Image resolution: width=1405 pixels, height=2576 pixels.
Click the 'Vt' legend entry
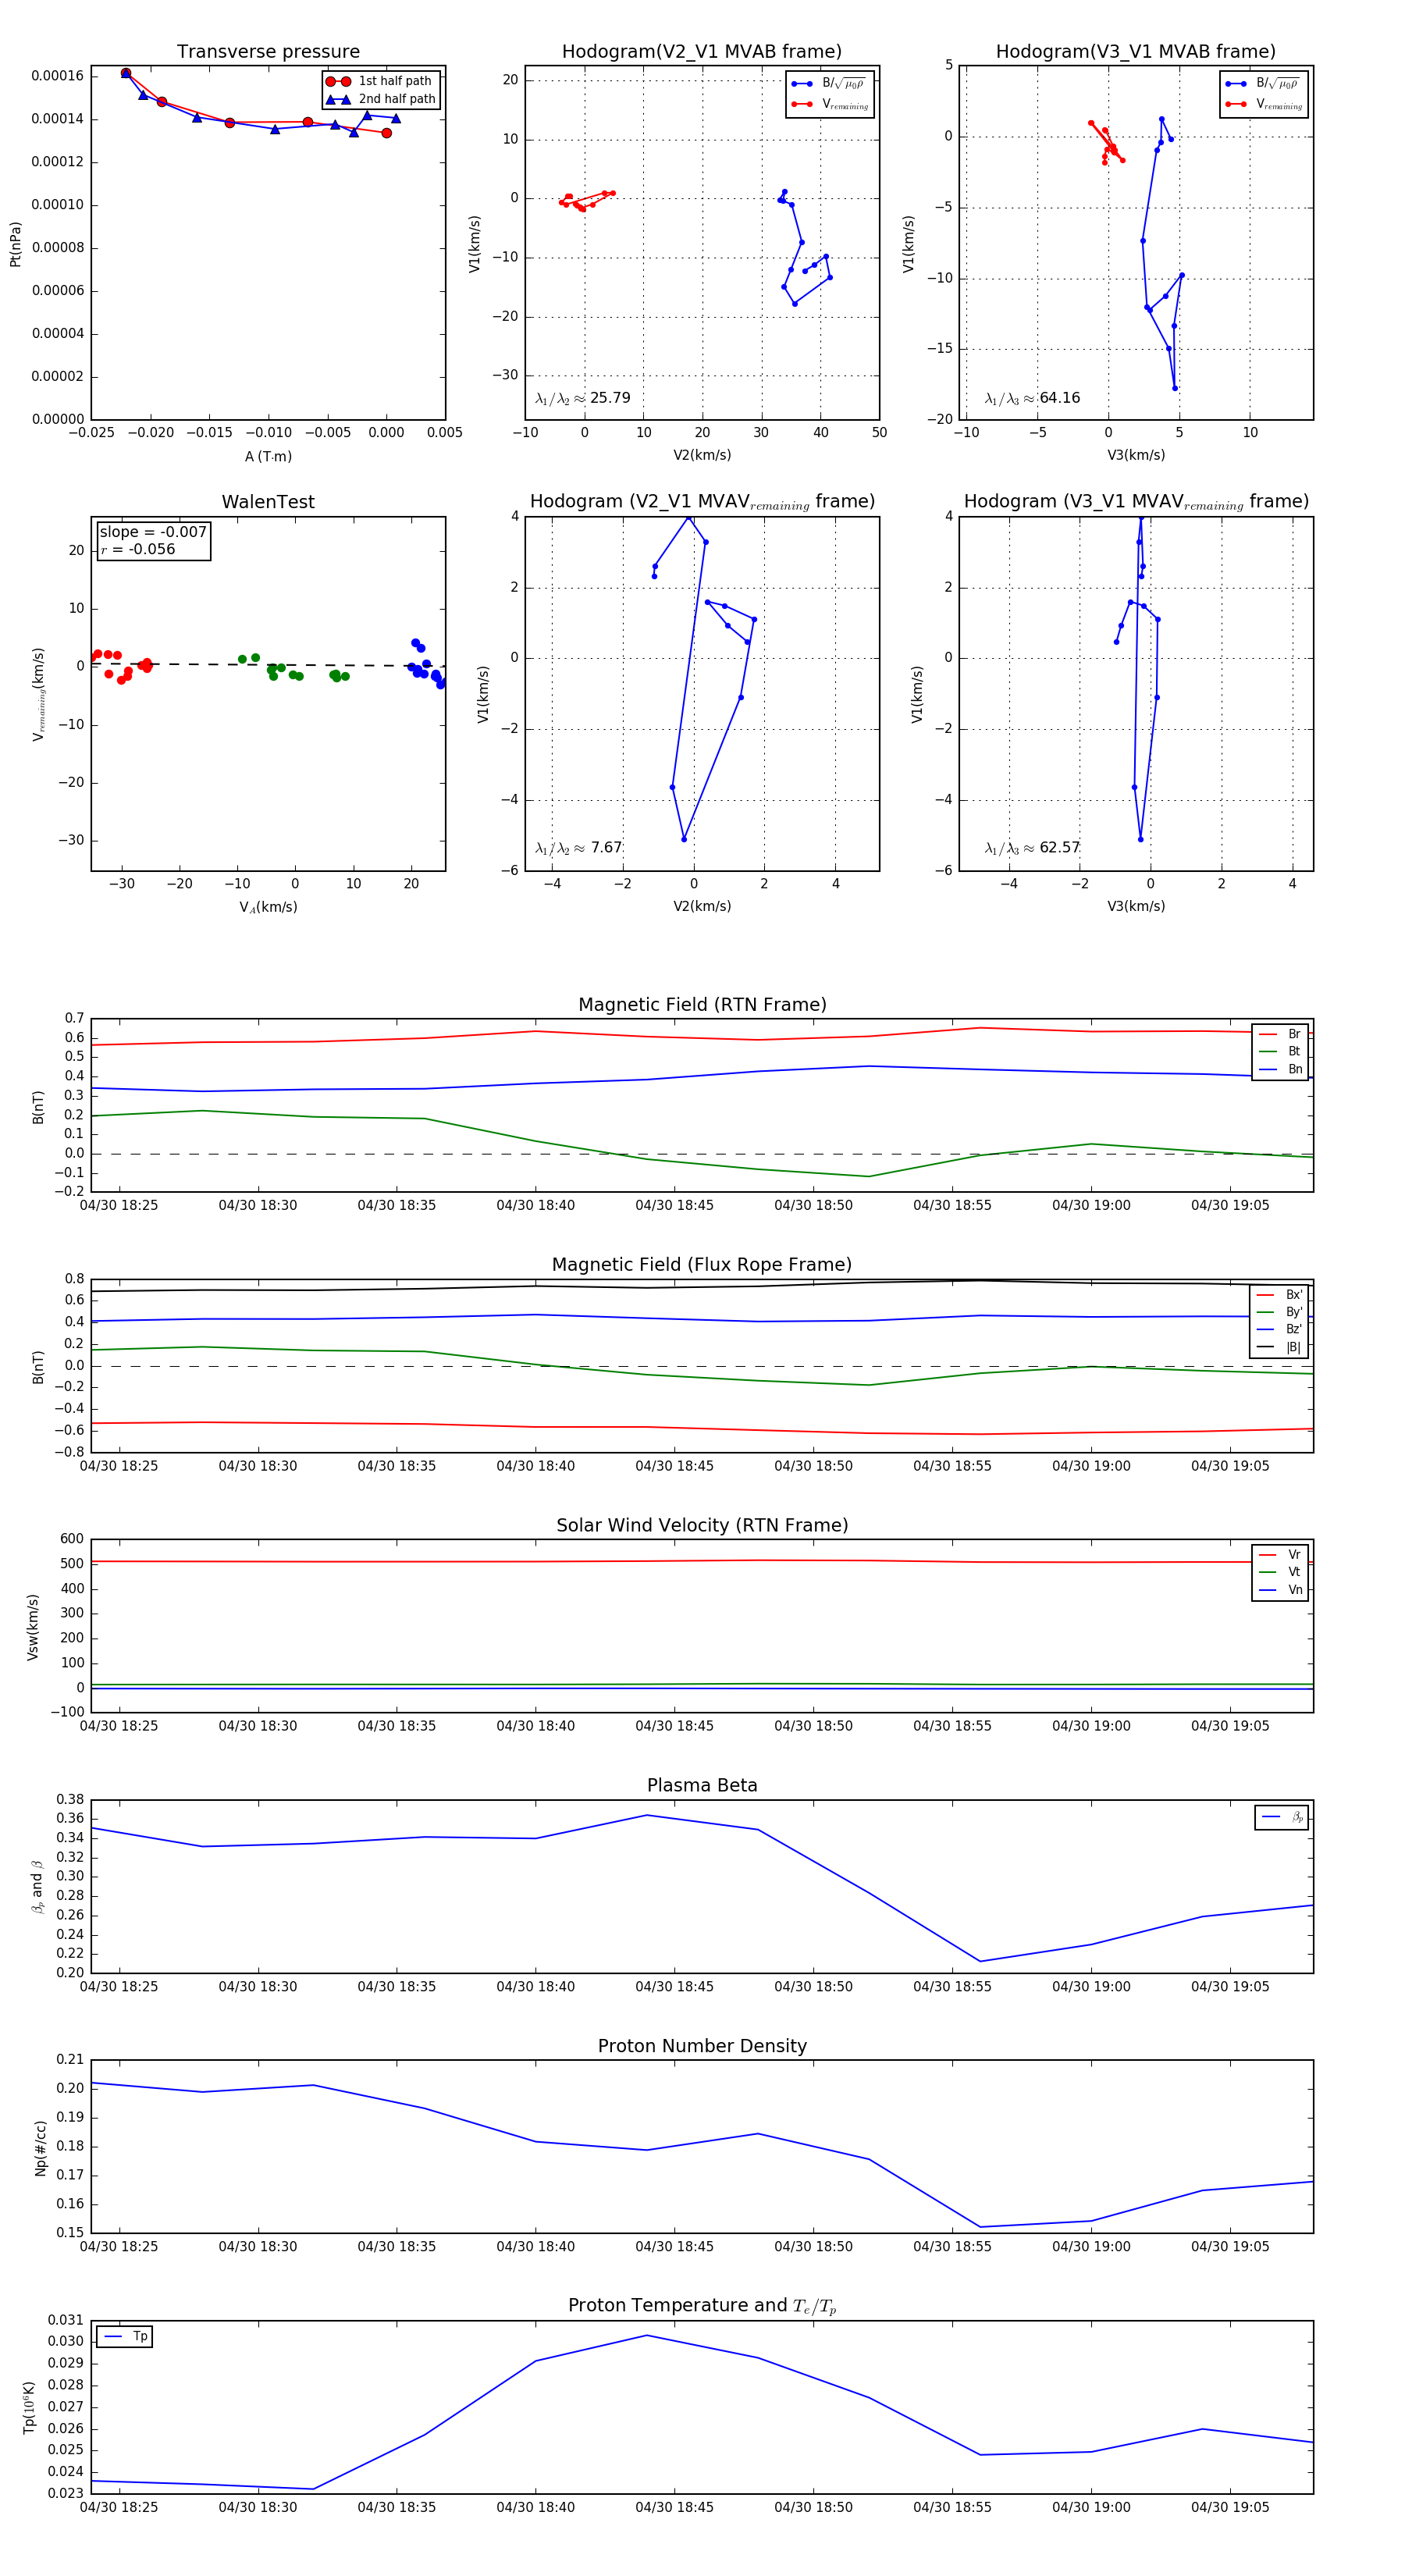coord(1281,1572)
